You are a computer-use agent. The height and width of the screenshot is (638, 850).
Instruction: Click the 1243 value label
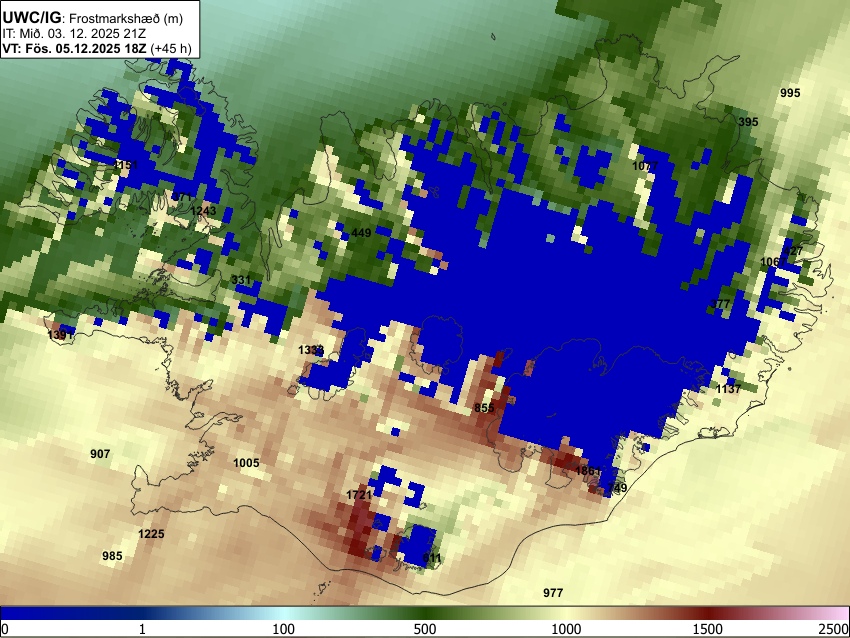click(203, 211)
